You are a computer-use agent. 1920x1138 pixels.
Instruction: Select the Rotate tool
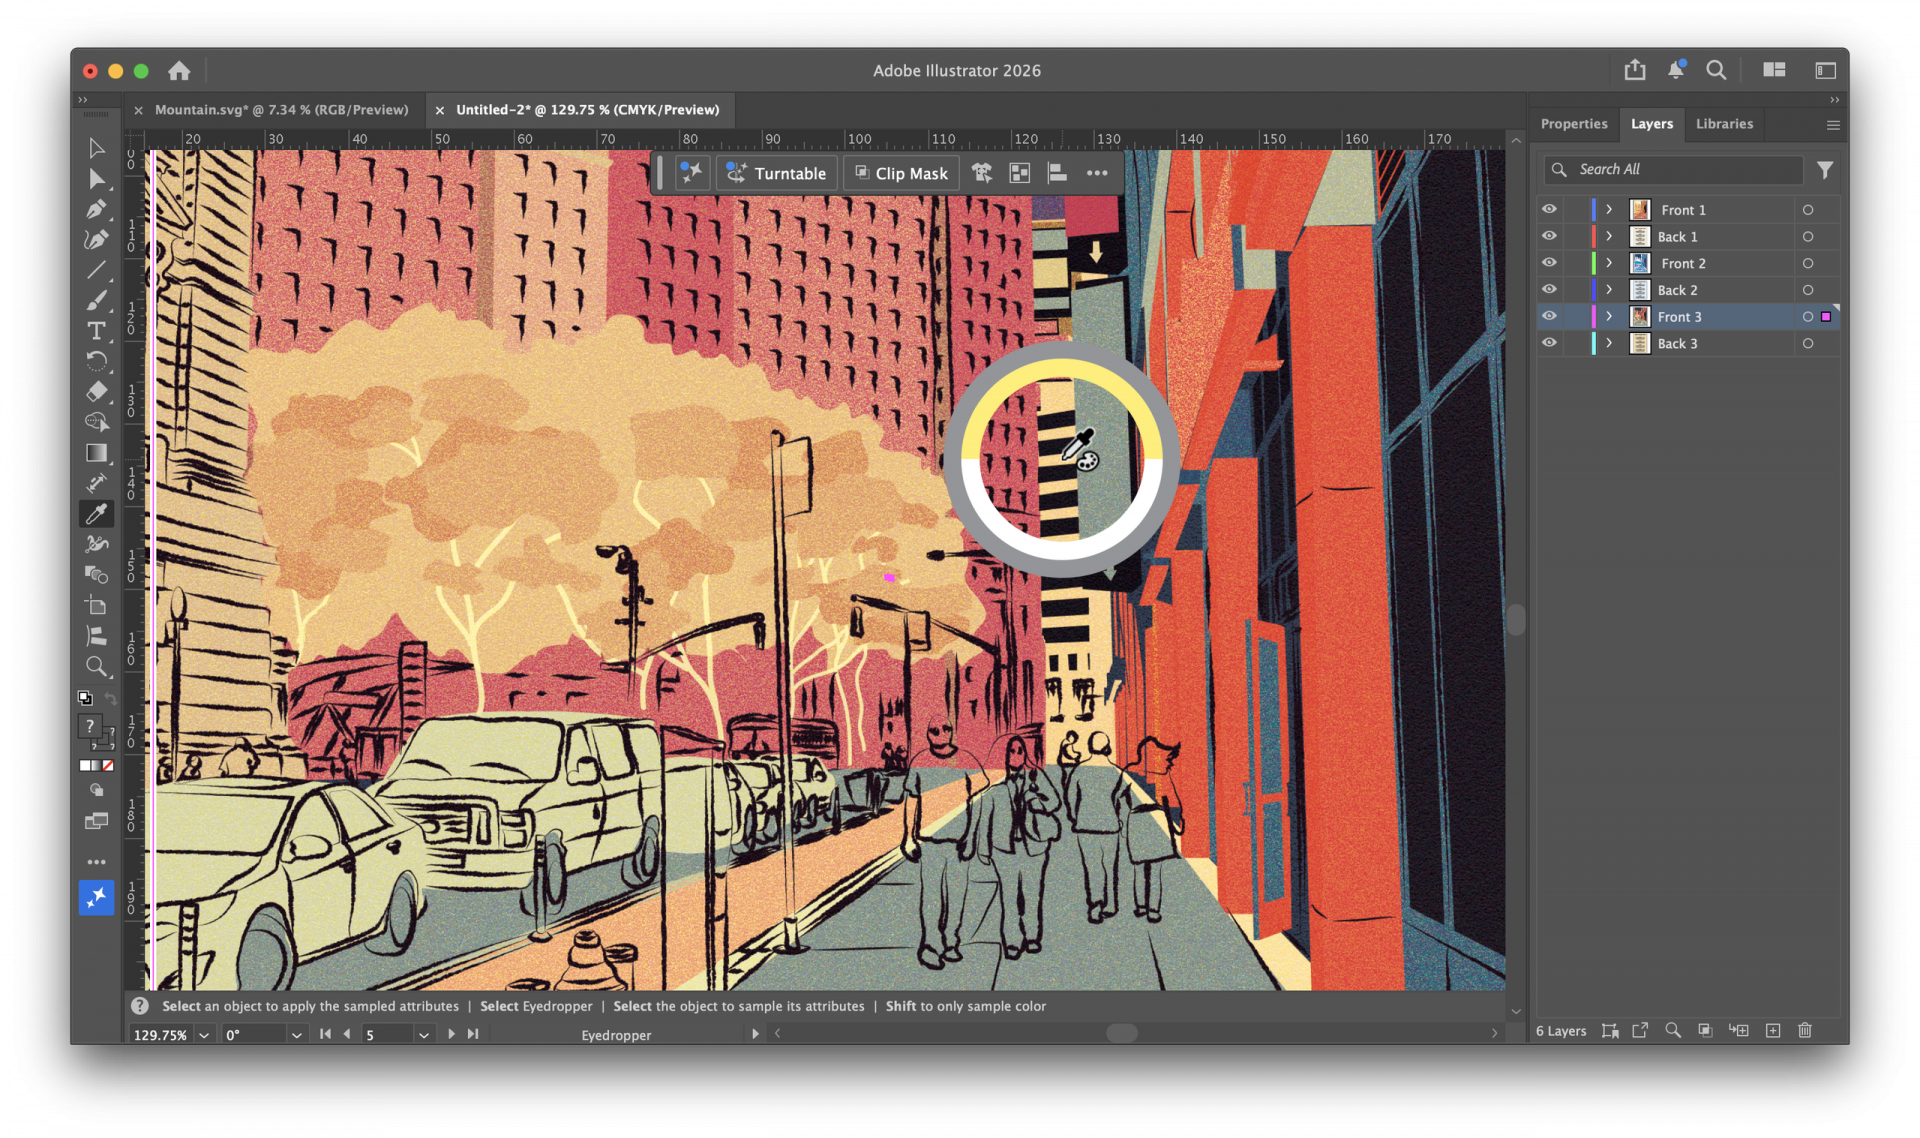[x=96, y=361]
